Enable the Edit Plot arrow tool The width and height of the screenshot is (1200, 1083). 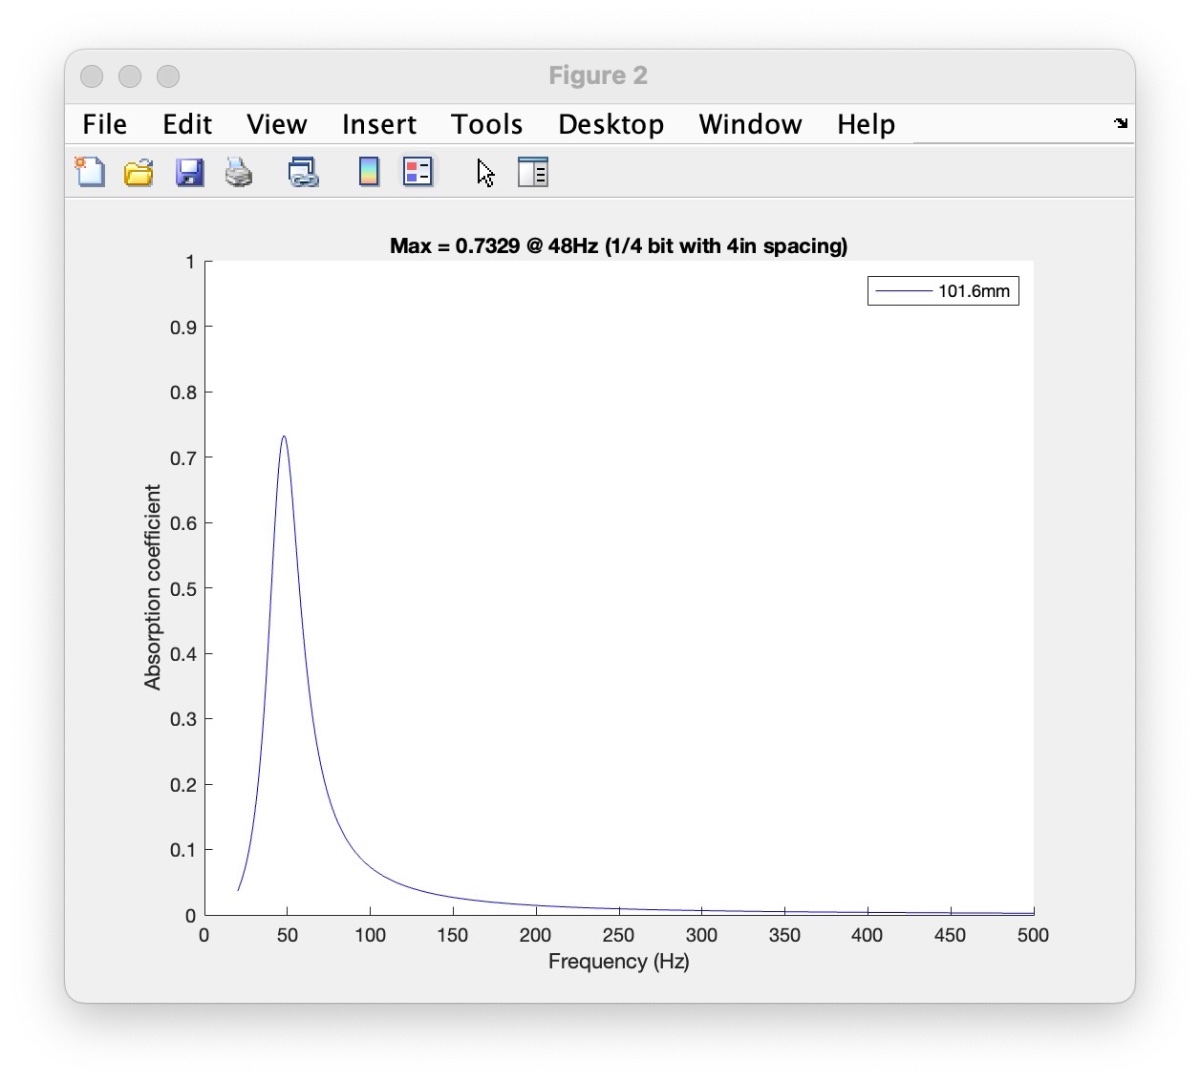tap(486, 173)
